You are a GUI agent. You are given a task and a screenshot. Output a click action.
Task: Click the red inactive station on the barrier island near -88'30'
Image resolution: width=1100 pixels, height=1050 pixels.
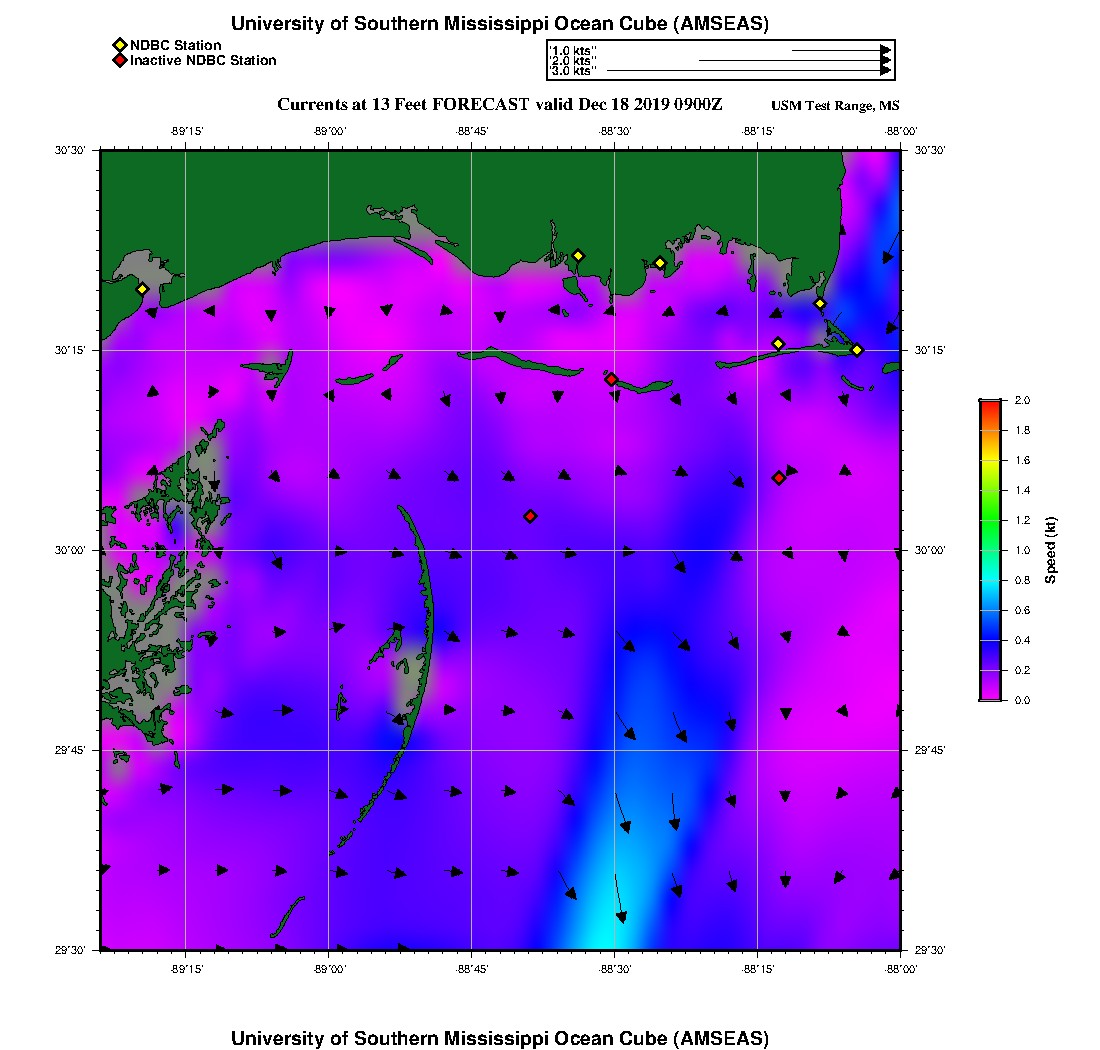coord(611,379)
